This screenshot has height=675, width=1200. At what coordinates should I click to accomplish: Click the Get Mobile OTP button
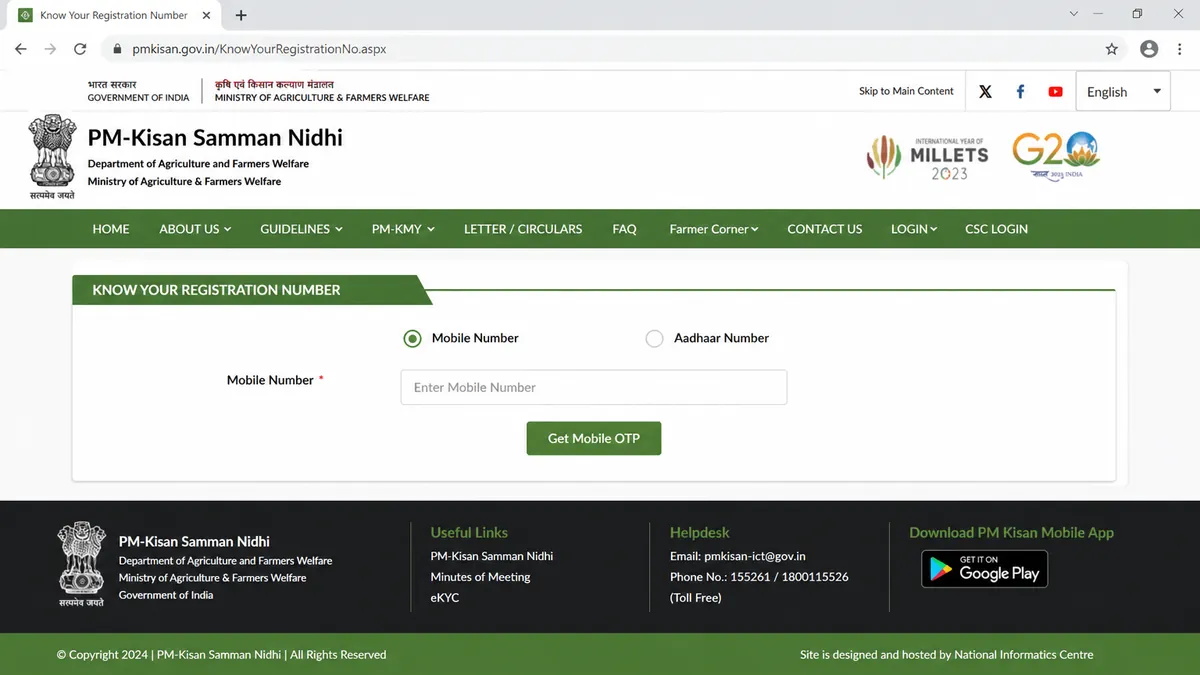[594, 438]
